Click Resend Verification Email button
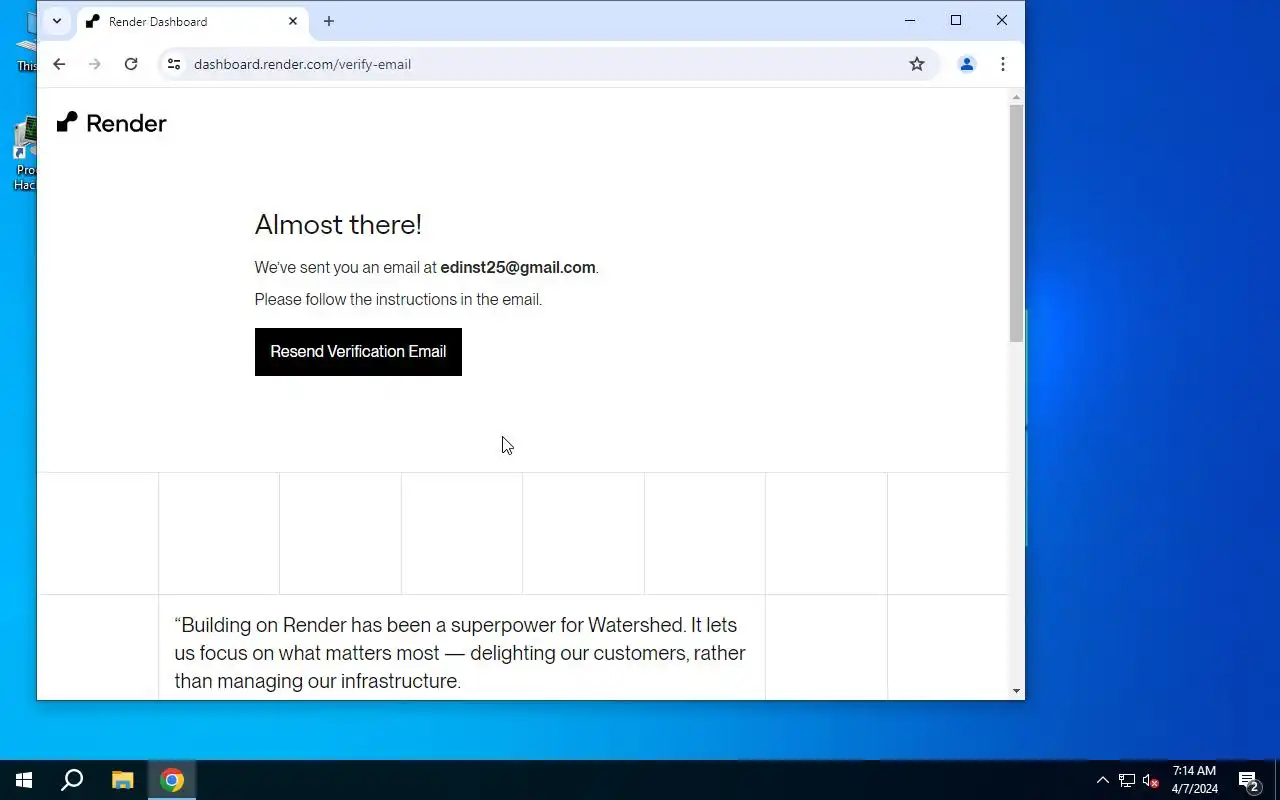The height and width of the screenshot is (800, 1280). point(358,352)
